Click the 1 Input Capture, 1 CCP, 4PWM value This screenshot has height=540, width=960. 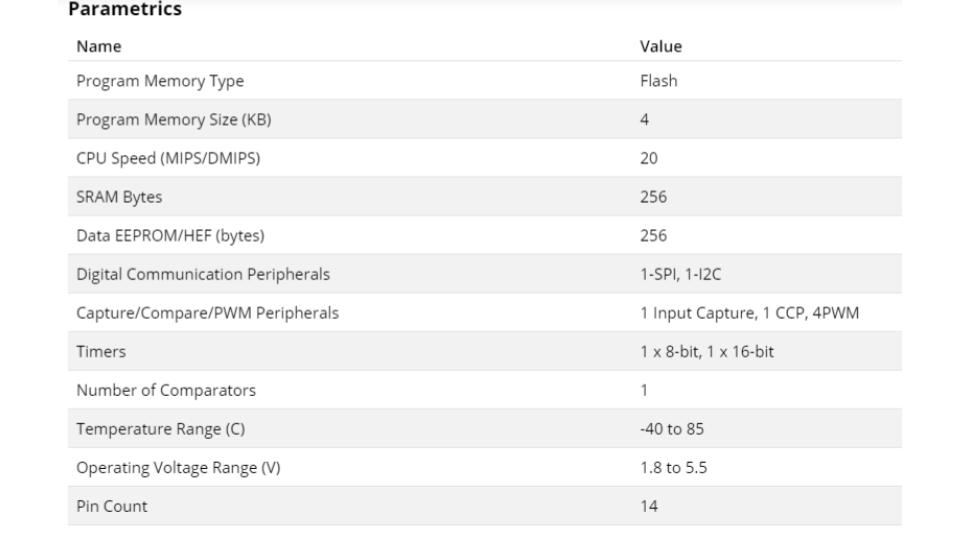pyautogui.click(x=749, y=313)
